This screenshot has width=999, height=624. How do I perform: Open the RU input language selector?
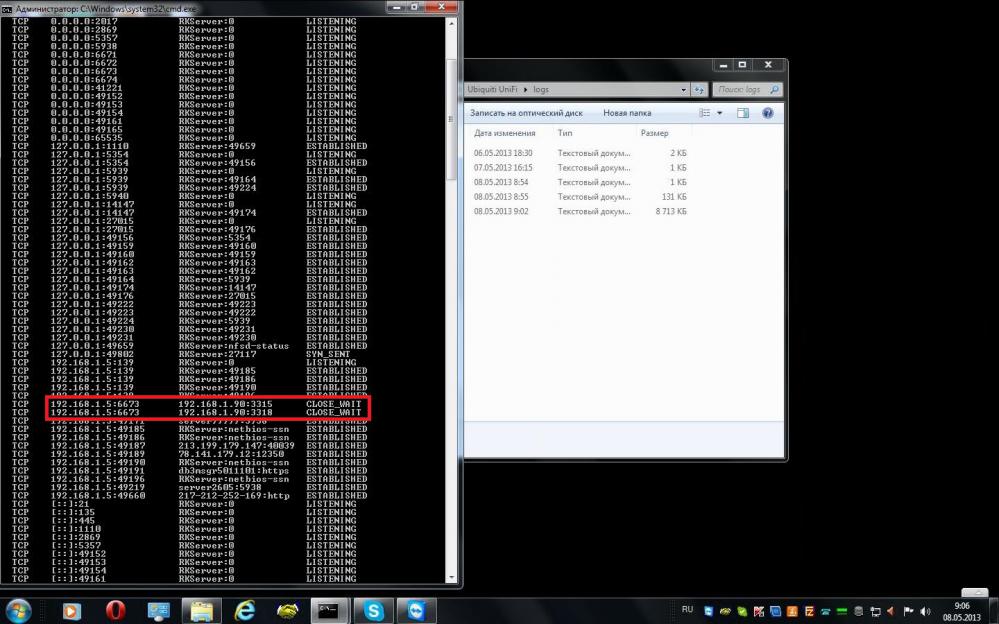point(687,608)
